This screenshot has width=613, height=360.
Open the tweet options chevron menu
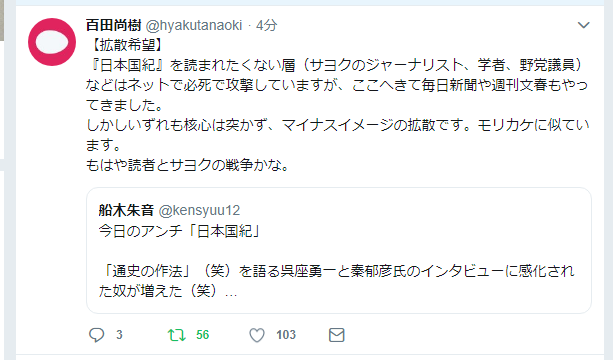(583, 25)
